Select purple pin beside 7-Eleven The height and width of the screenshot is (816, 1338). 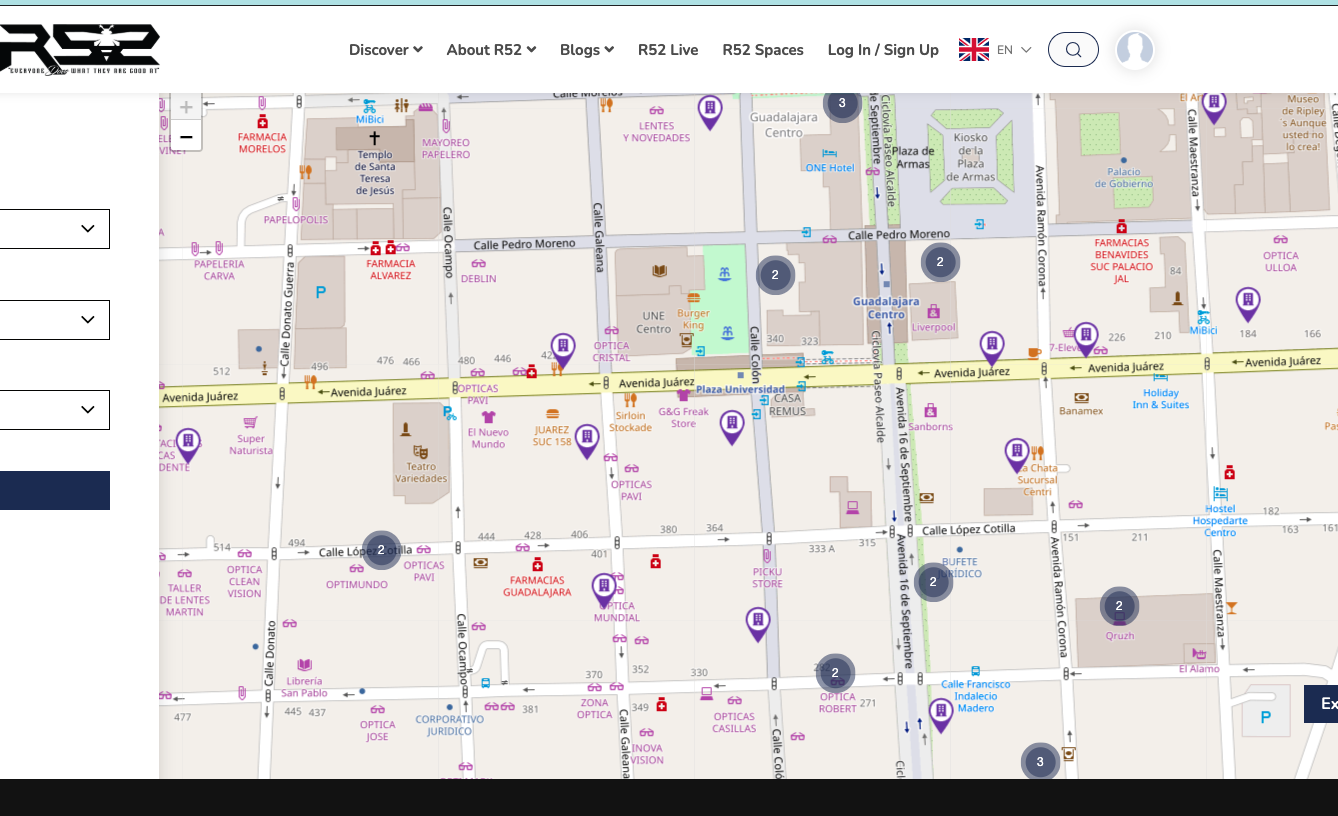[1086, 338]
